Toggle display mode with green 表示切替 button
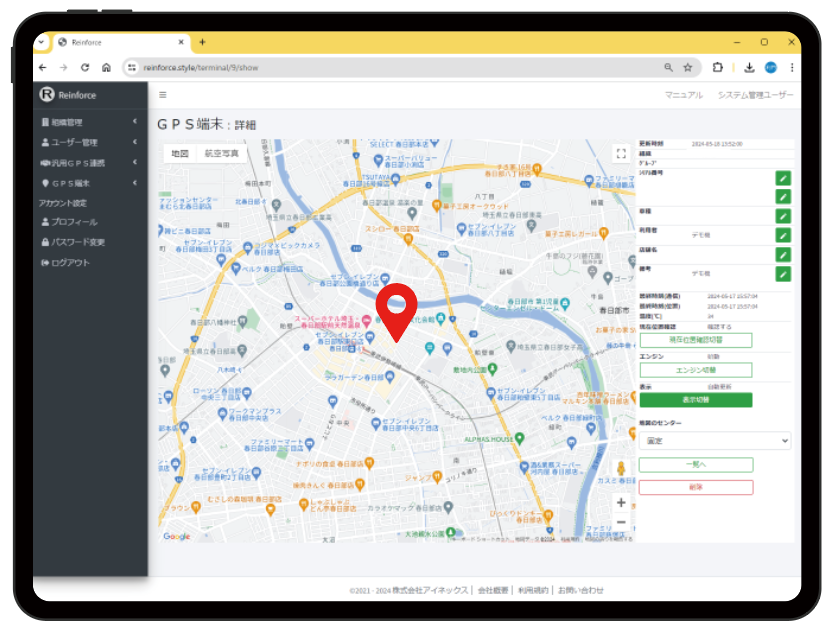 [x=695, y=400]
